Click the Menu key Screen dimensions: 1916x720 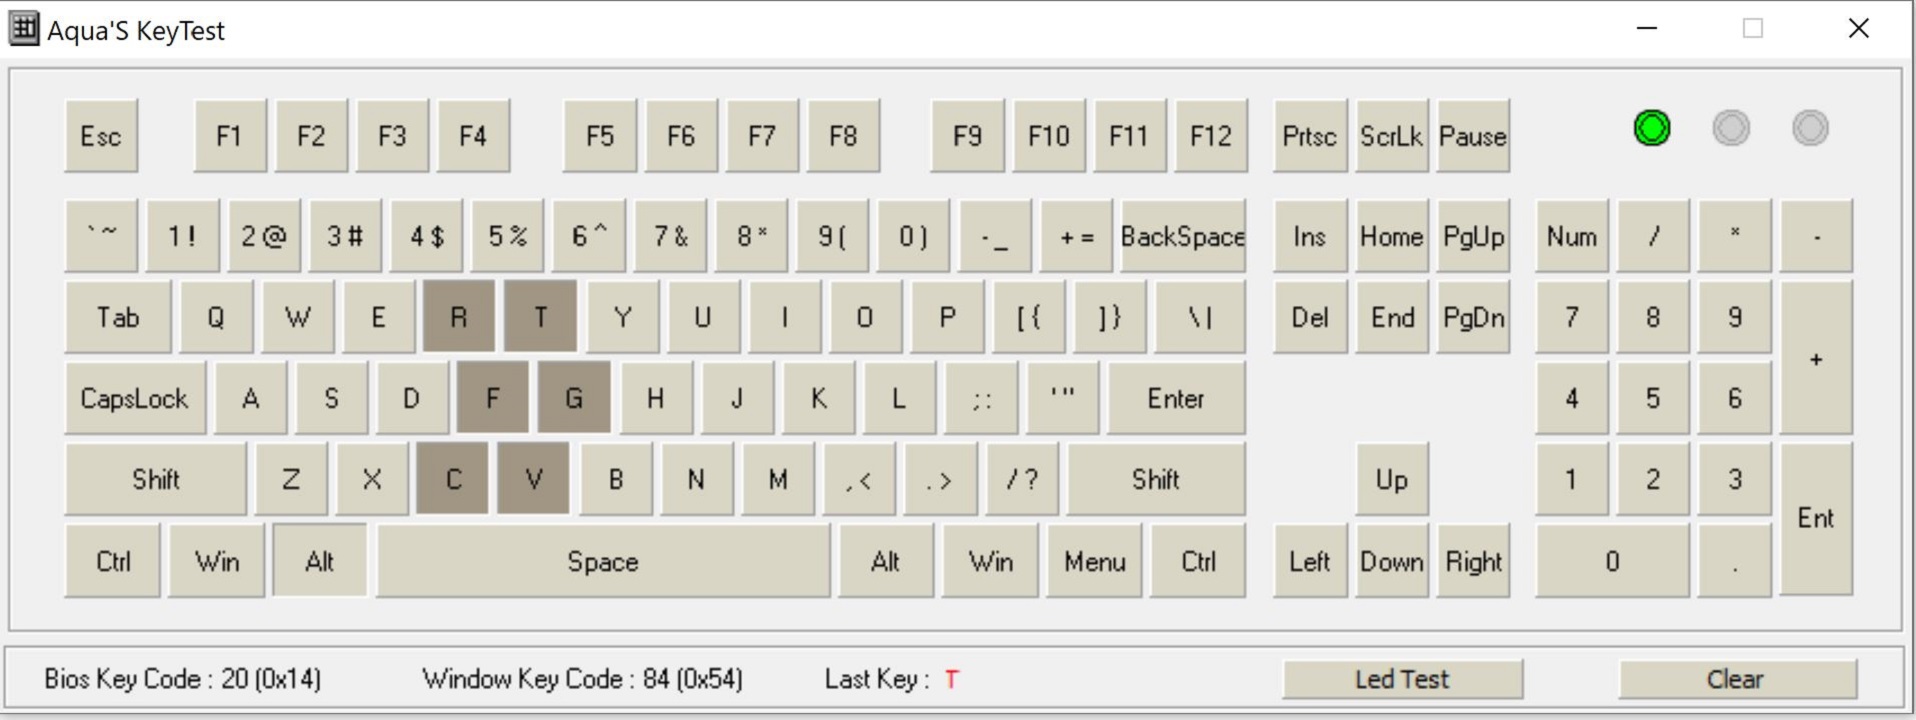(x=1095, y=561)
